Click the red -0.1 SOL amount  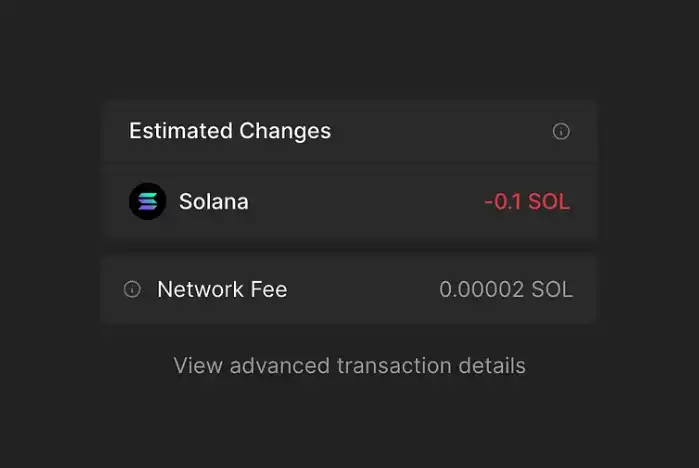pos(526,201)
